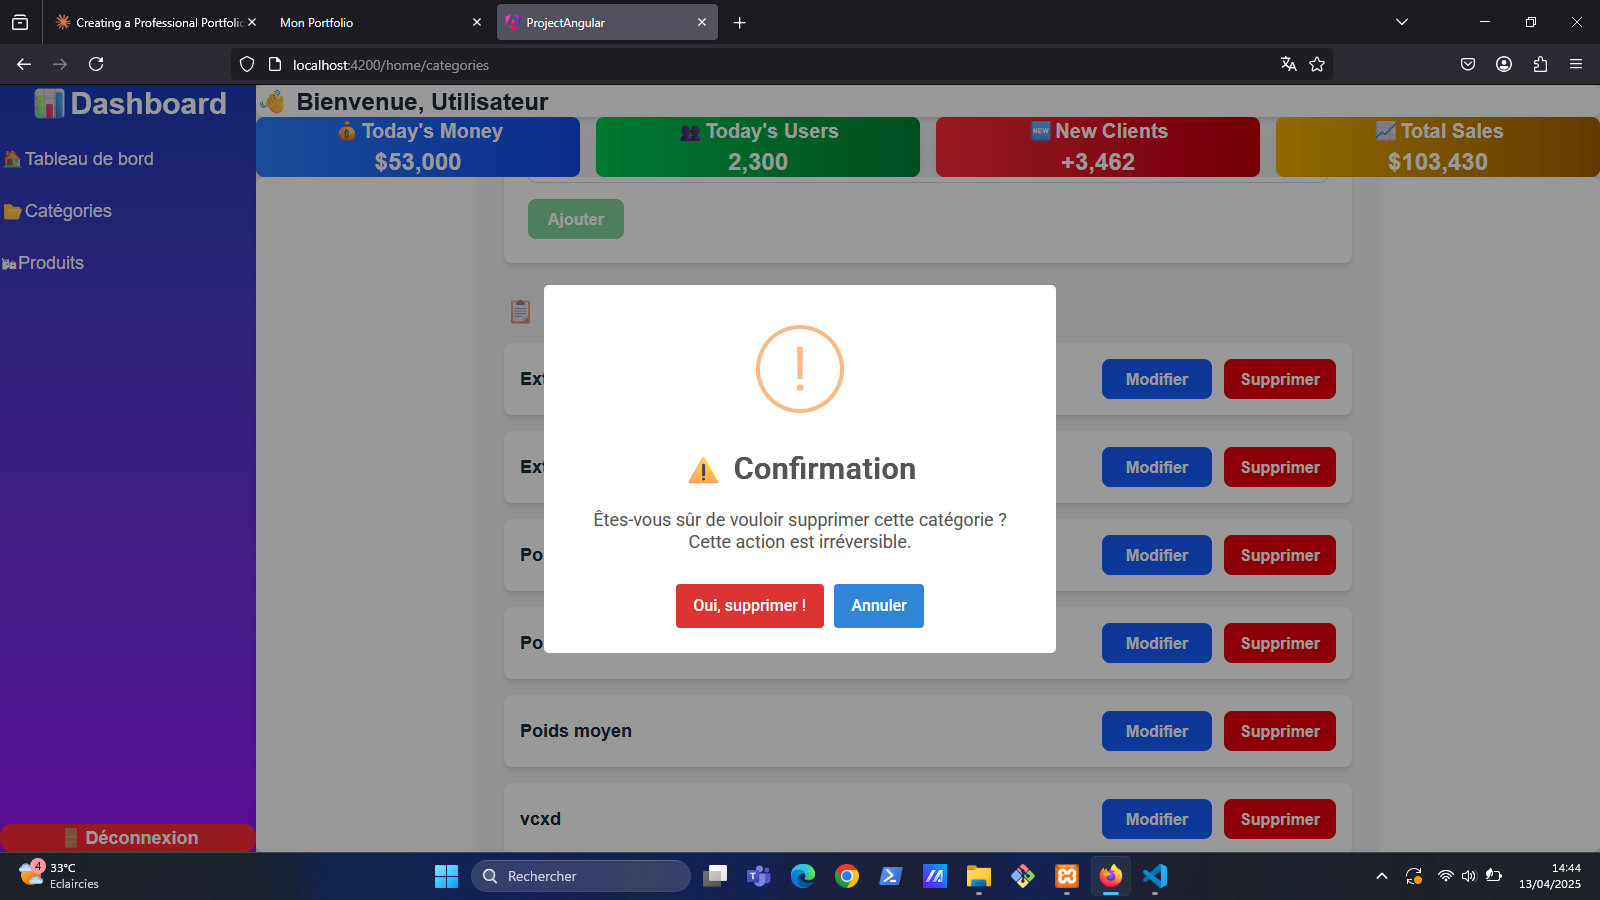Open Task View on the taskbar
The height and width of the screenshot is (900, 1600).
pyautogui.click(x=715, y=876)
